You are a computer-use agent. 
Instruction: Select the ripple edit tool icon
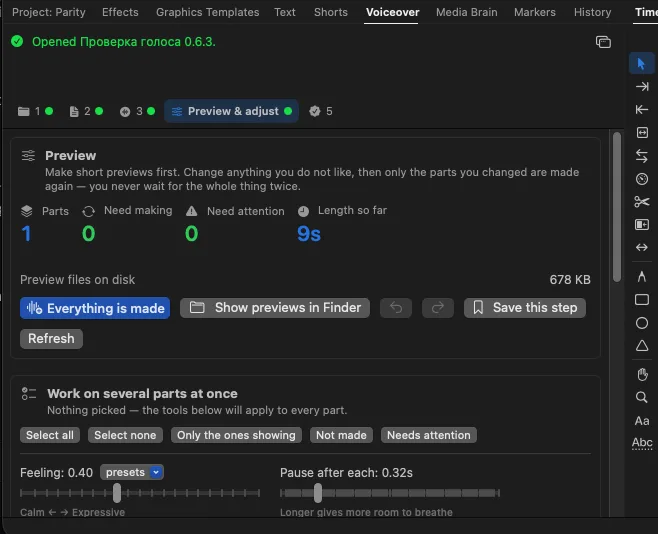pos(642,133)
